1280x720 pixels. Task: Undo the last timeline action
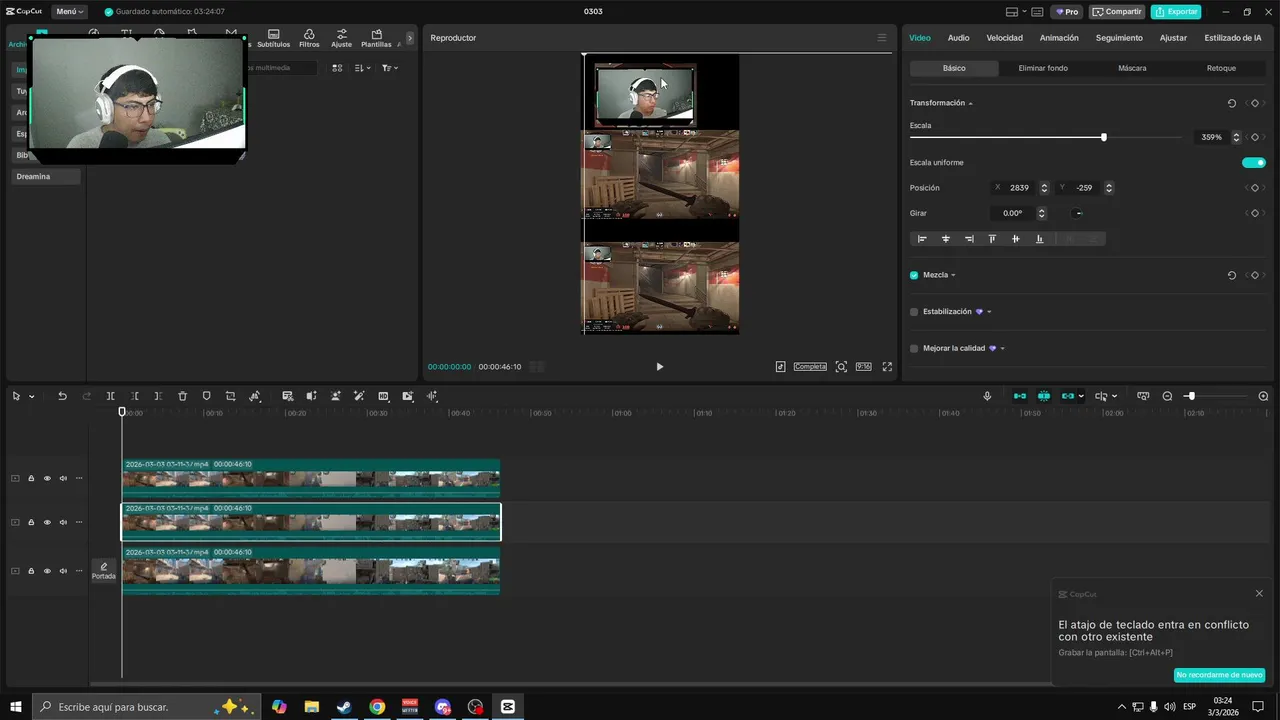point(62,396)
